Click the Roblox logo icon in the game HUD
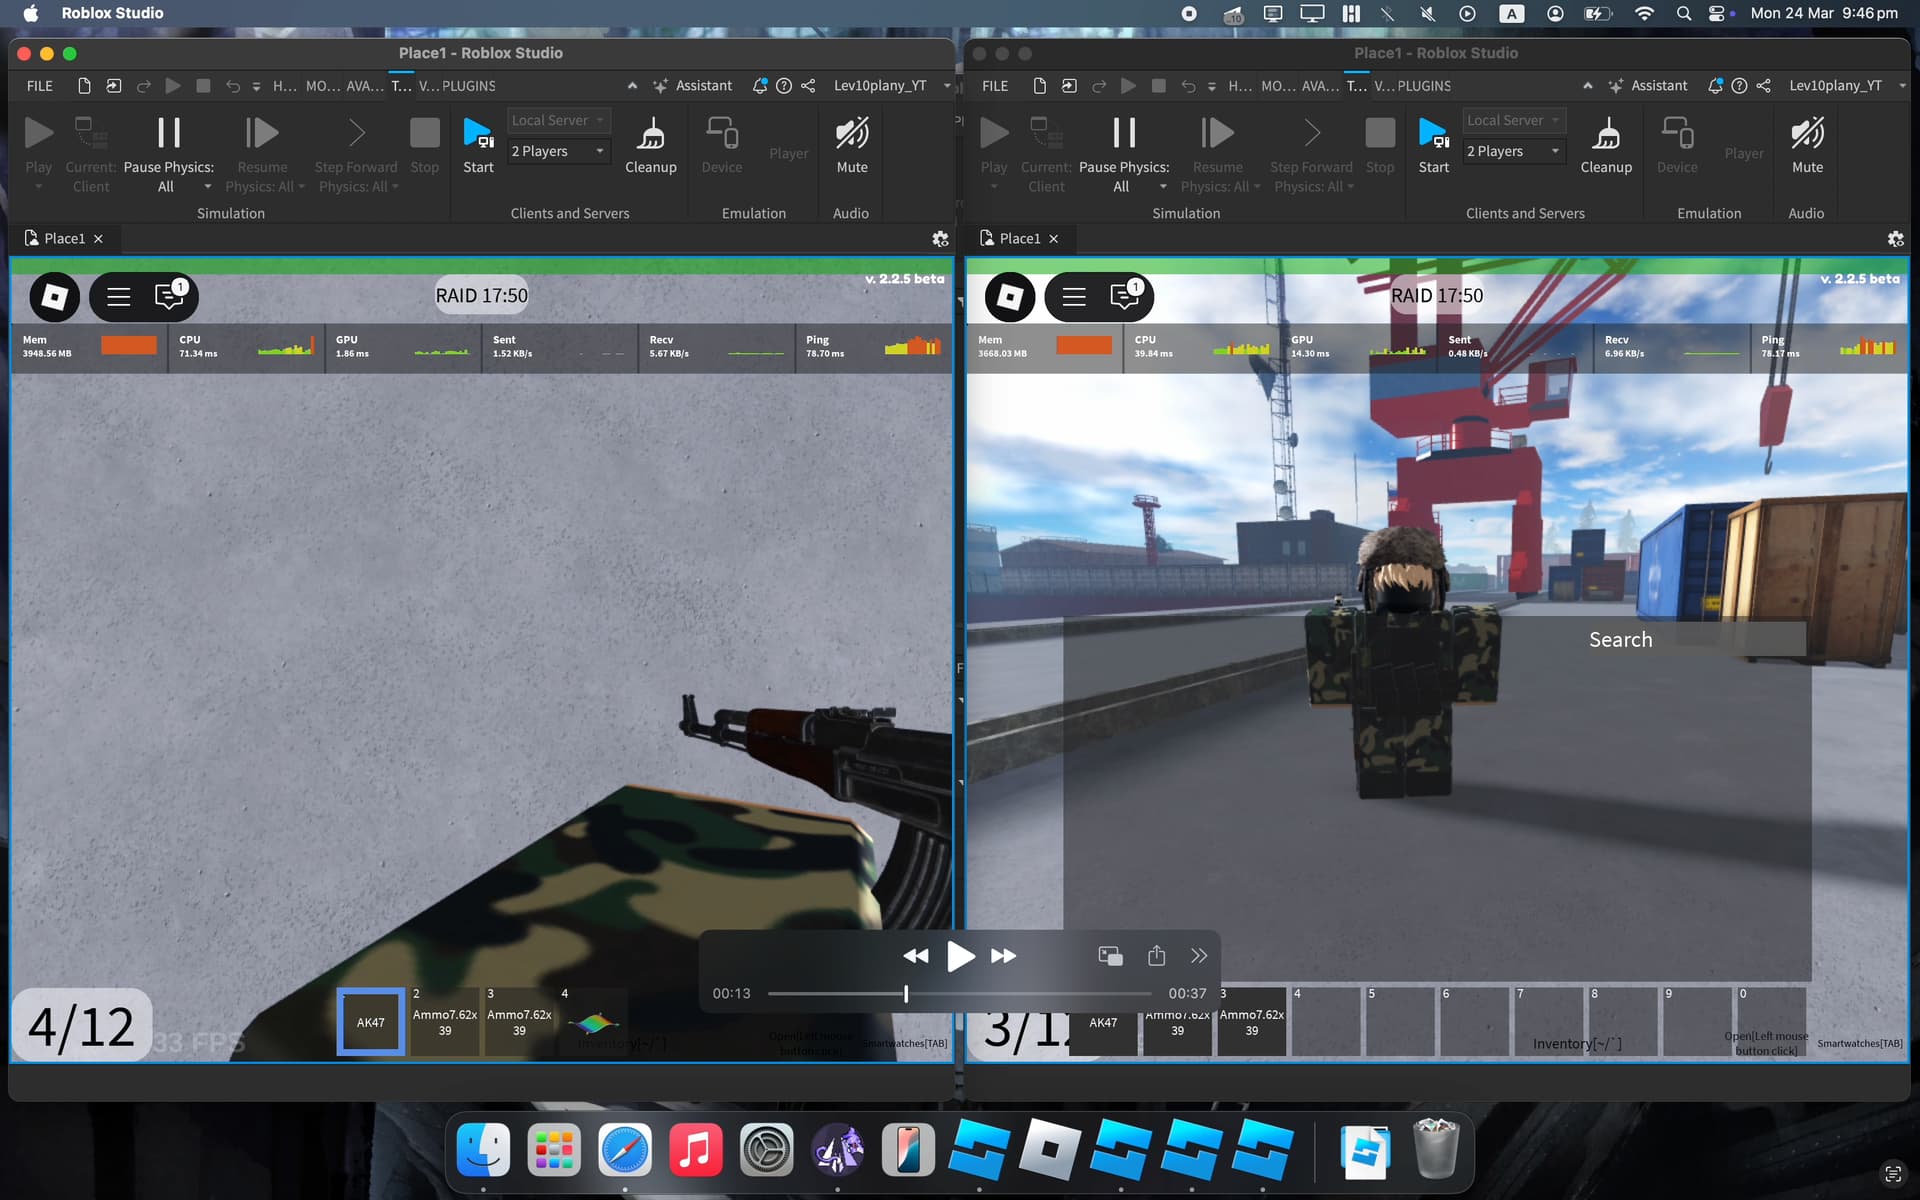 (x=54, y=296)
